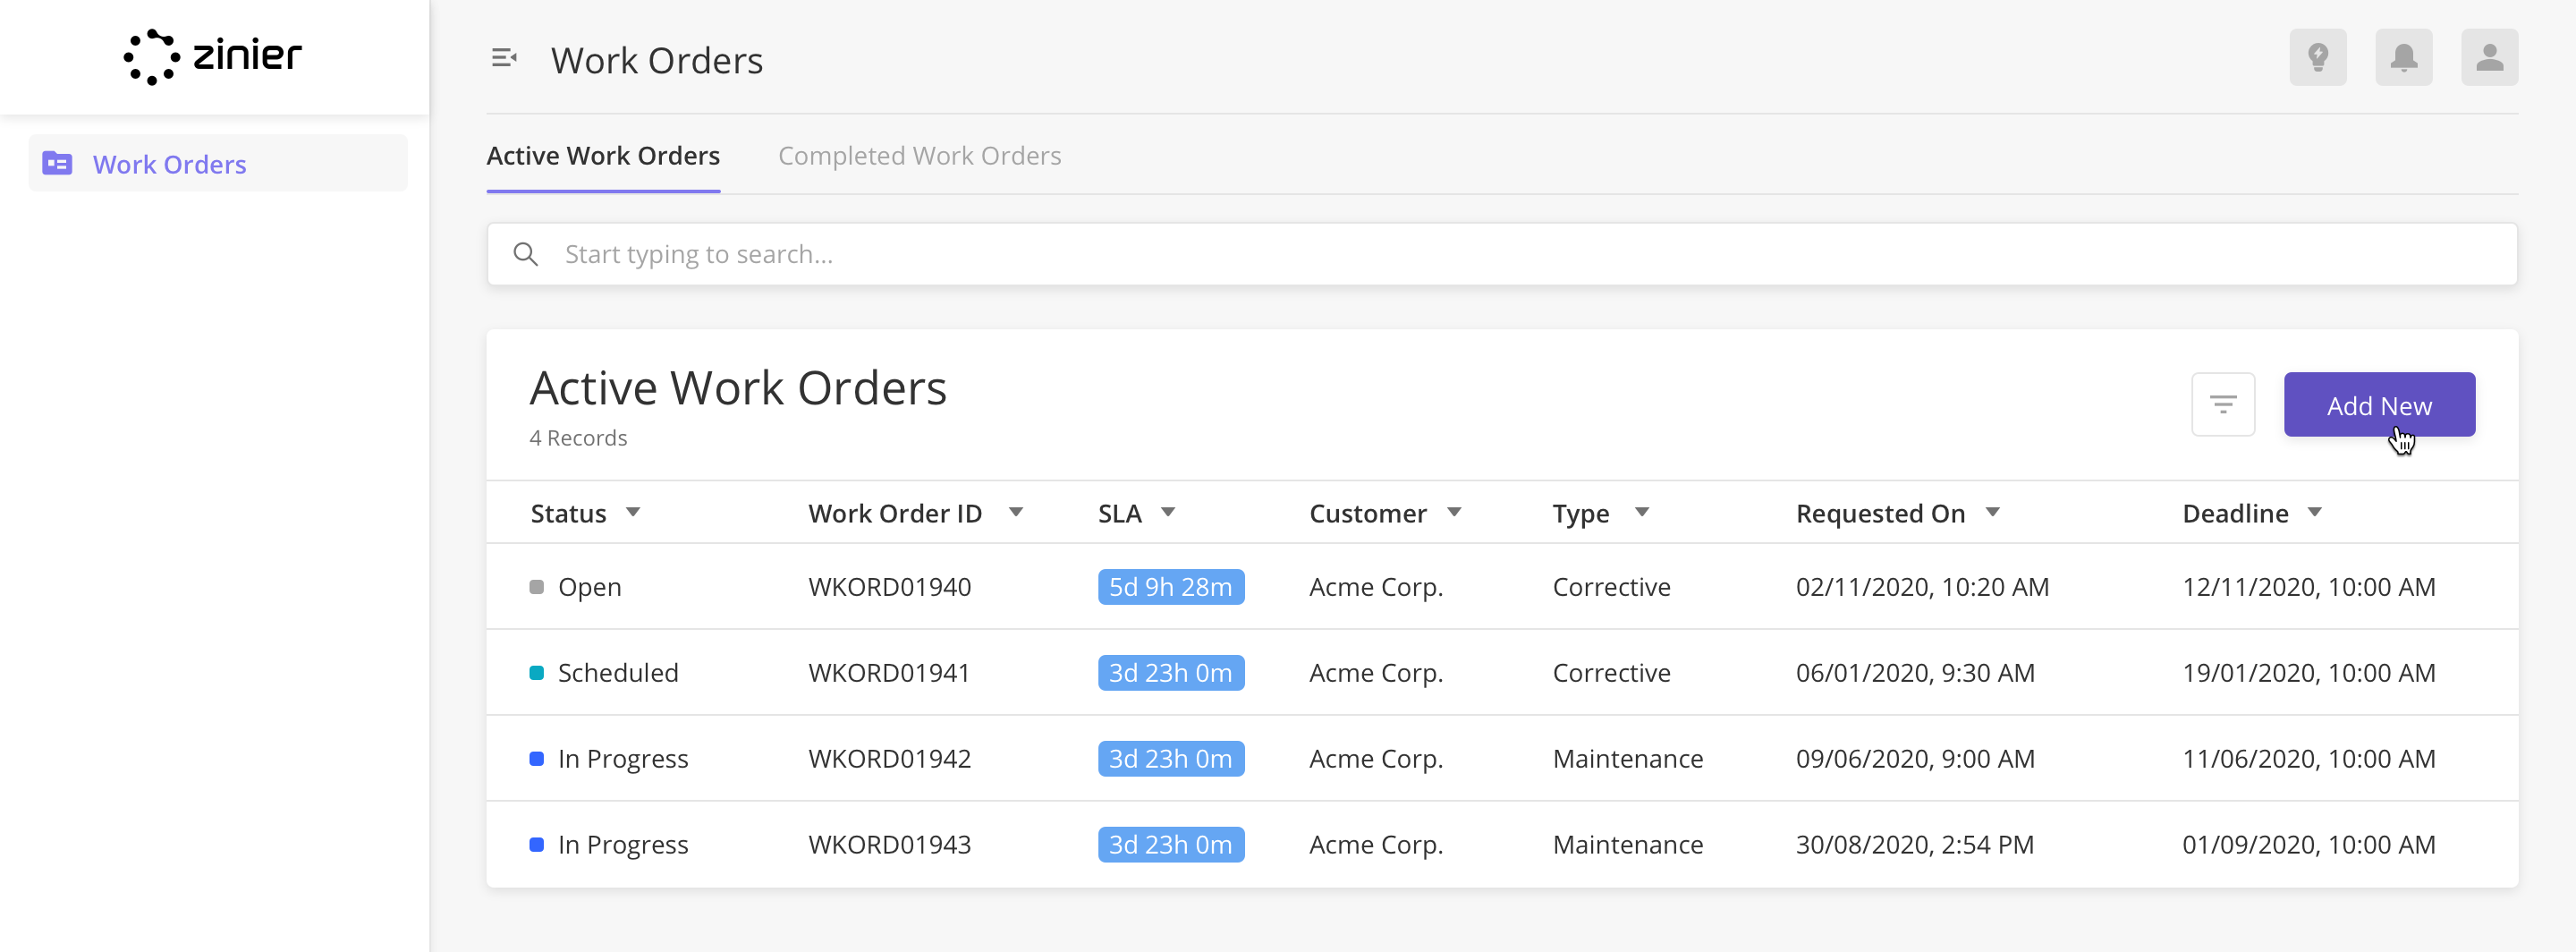The image size is (2576, 952).
Task: Open the lightbulb tips icon
Action: 2318,58
